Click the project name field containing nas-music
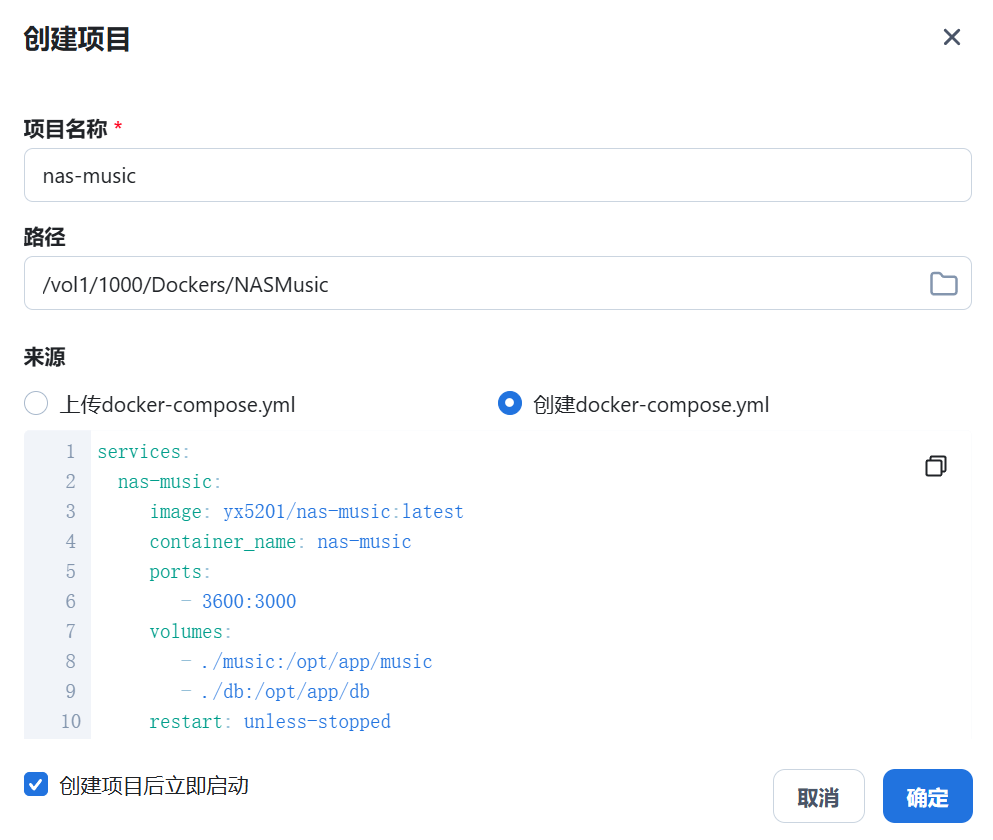993x840 pixels. tap(497, 175)
